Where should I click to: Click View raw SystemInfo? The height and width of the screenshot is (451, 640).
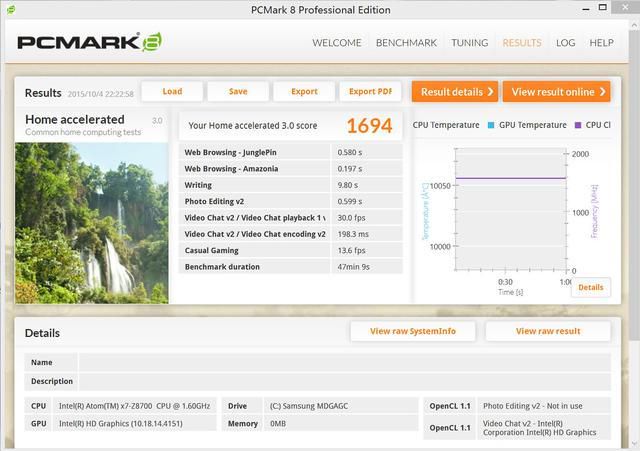pos(413,331)
